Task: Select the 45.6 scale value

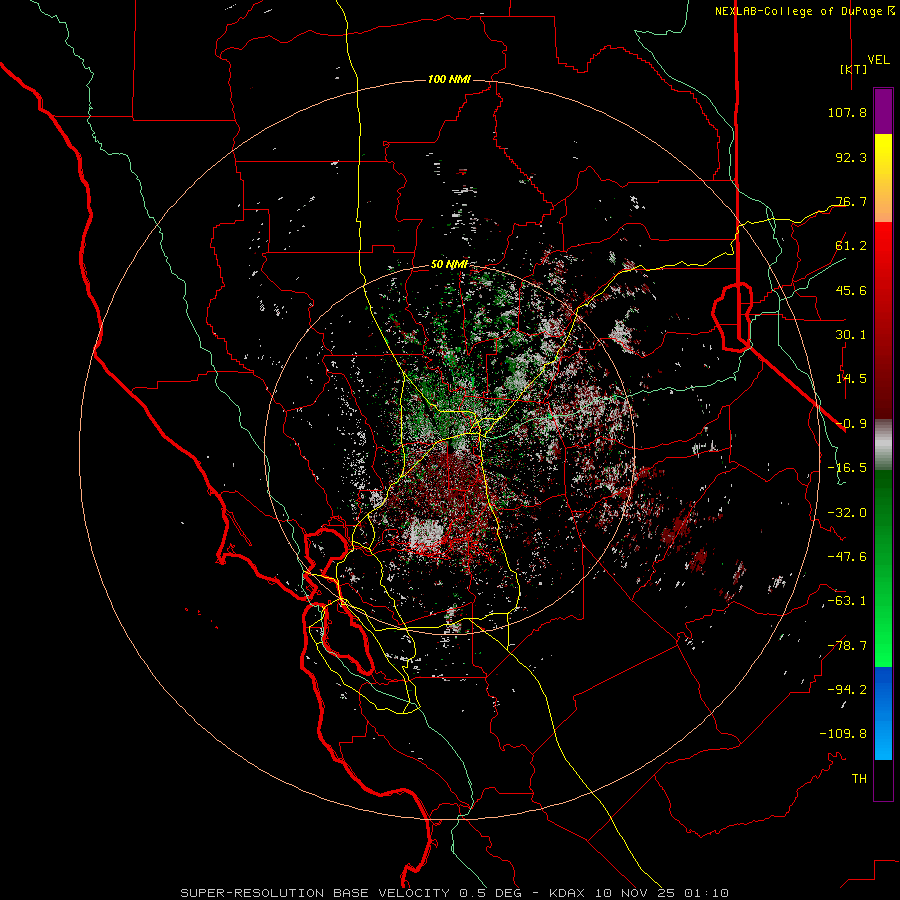Action: pos(851,290)
